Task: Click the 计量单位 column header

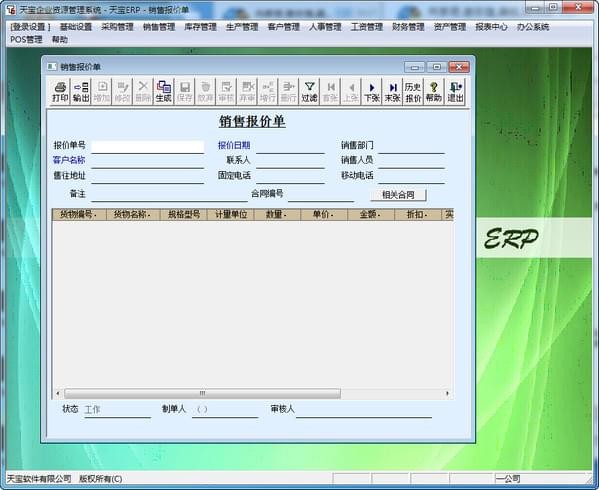Action: coord(231,214)
